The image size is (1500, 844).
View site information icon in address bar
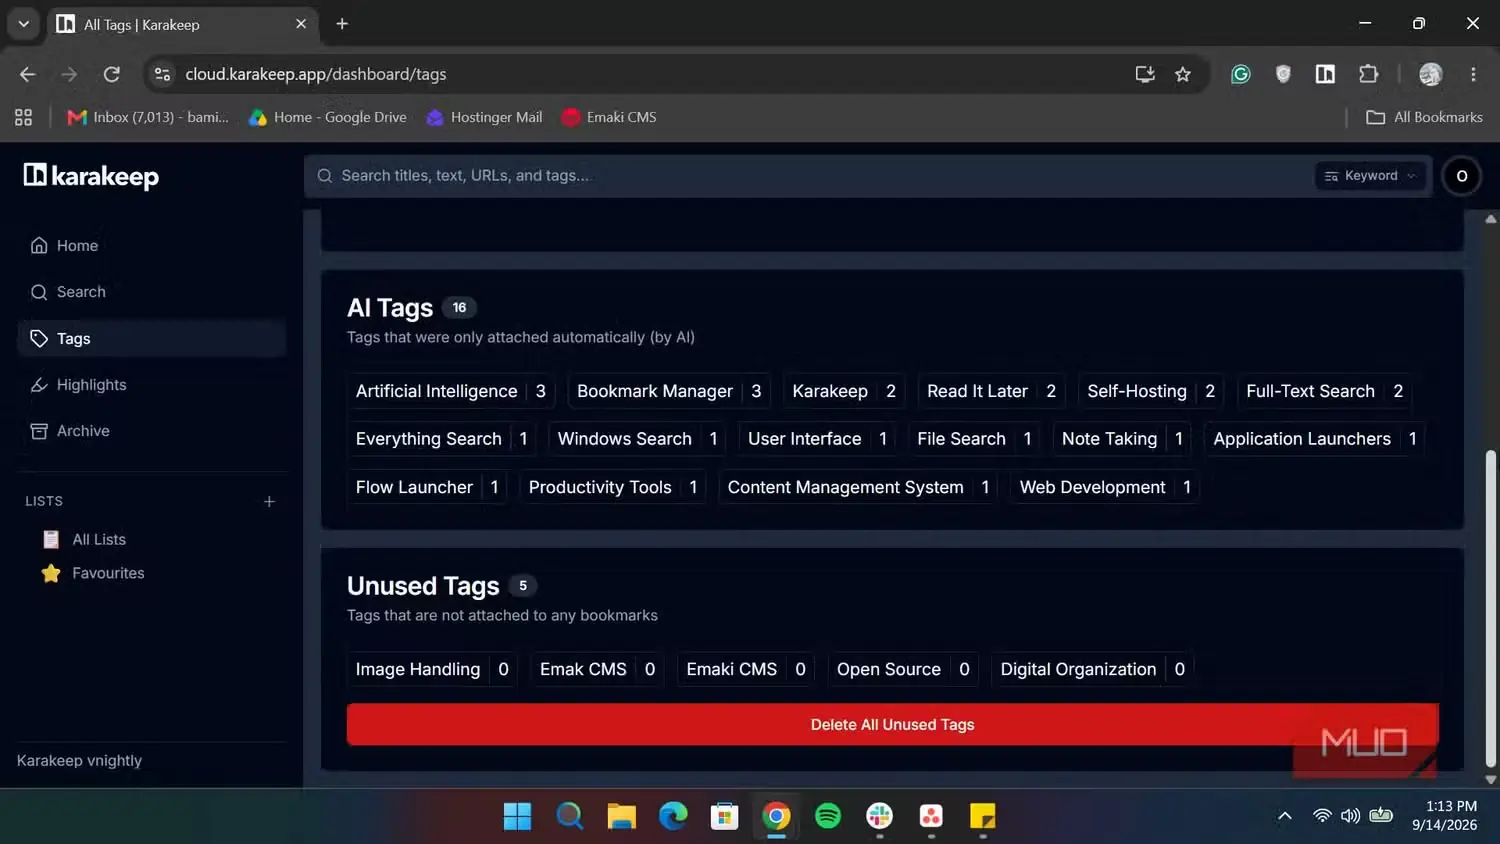click(x=162, y=74)
